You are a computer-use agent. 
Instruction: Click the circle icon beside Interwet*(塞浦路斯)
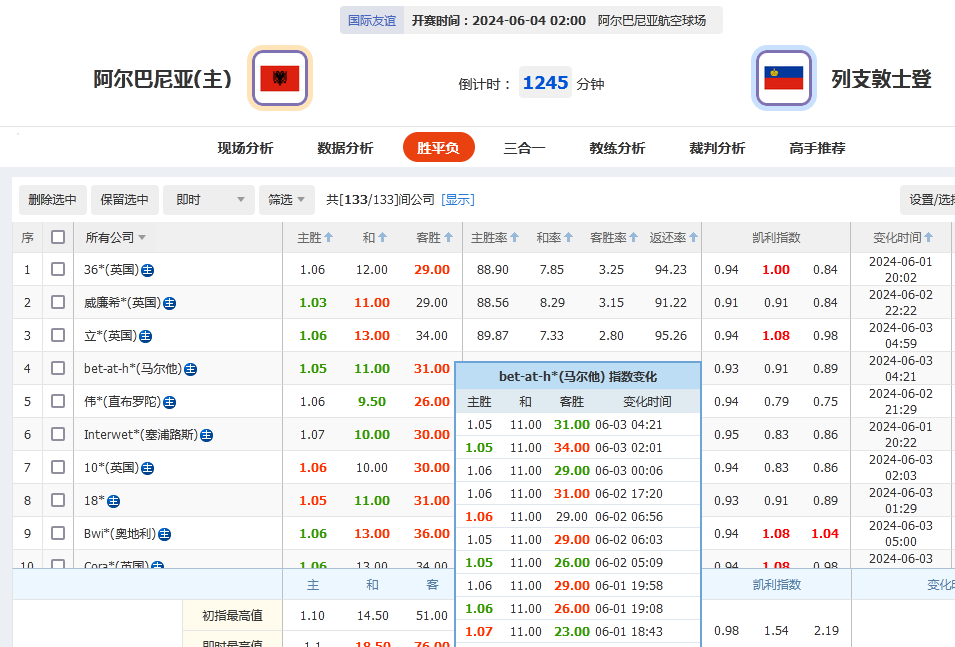click(206, 434)
